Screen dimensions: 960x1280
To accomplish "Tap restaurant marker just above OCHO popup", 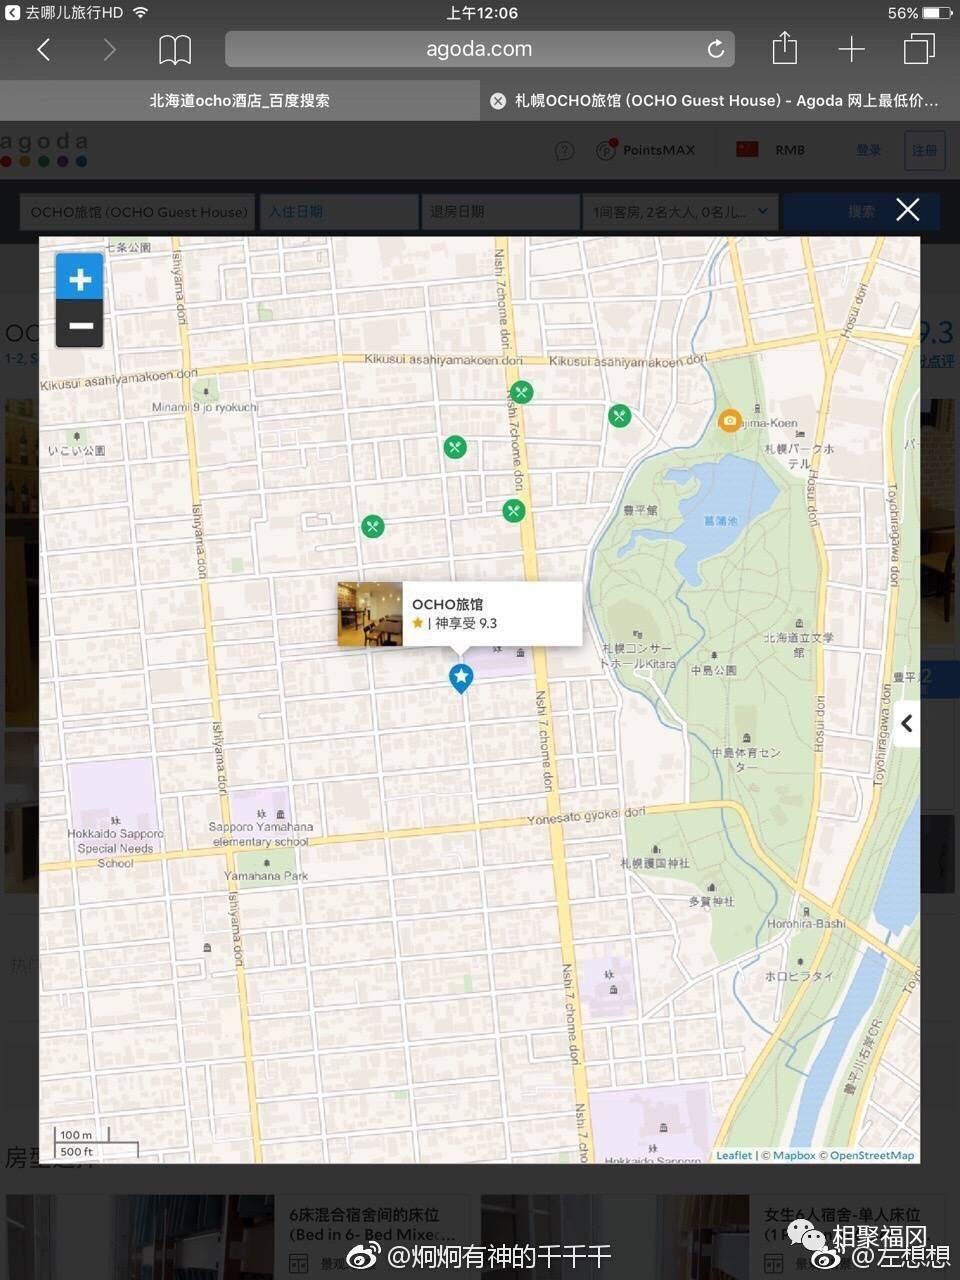I will 513,511.
